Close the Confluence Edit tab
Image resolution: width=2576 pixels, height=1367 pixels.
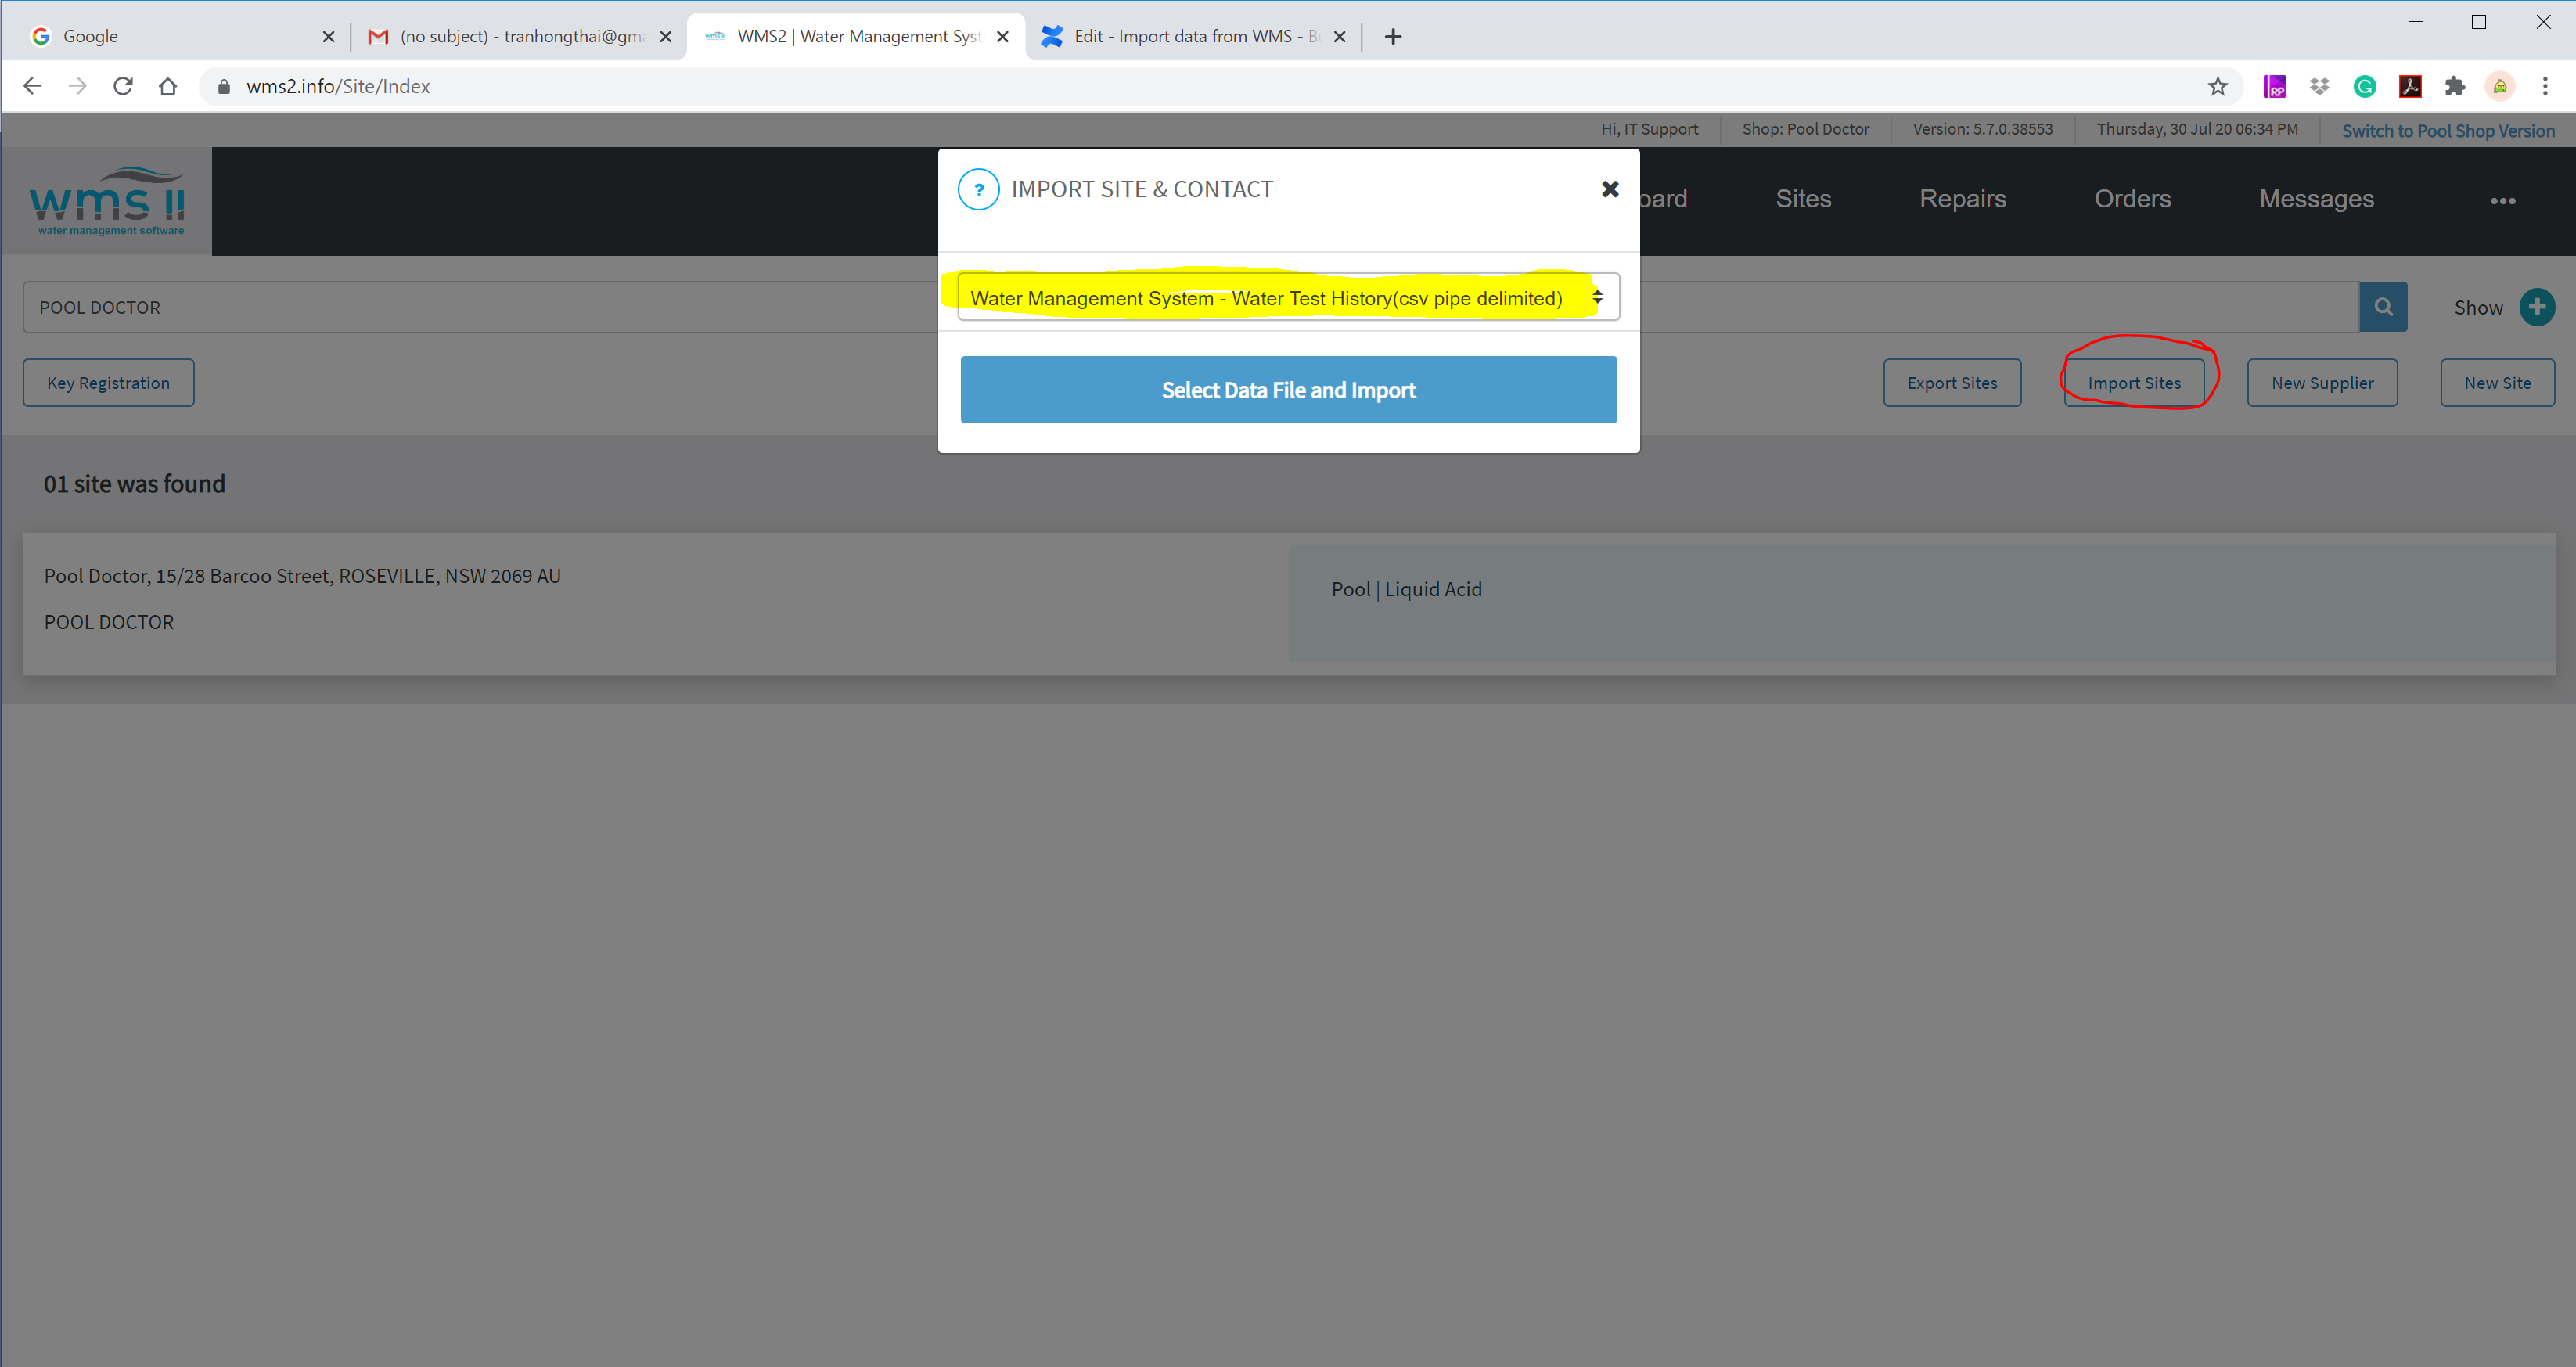pos(1340,36)
